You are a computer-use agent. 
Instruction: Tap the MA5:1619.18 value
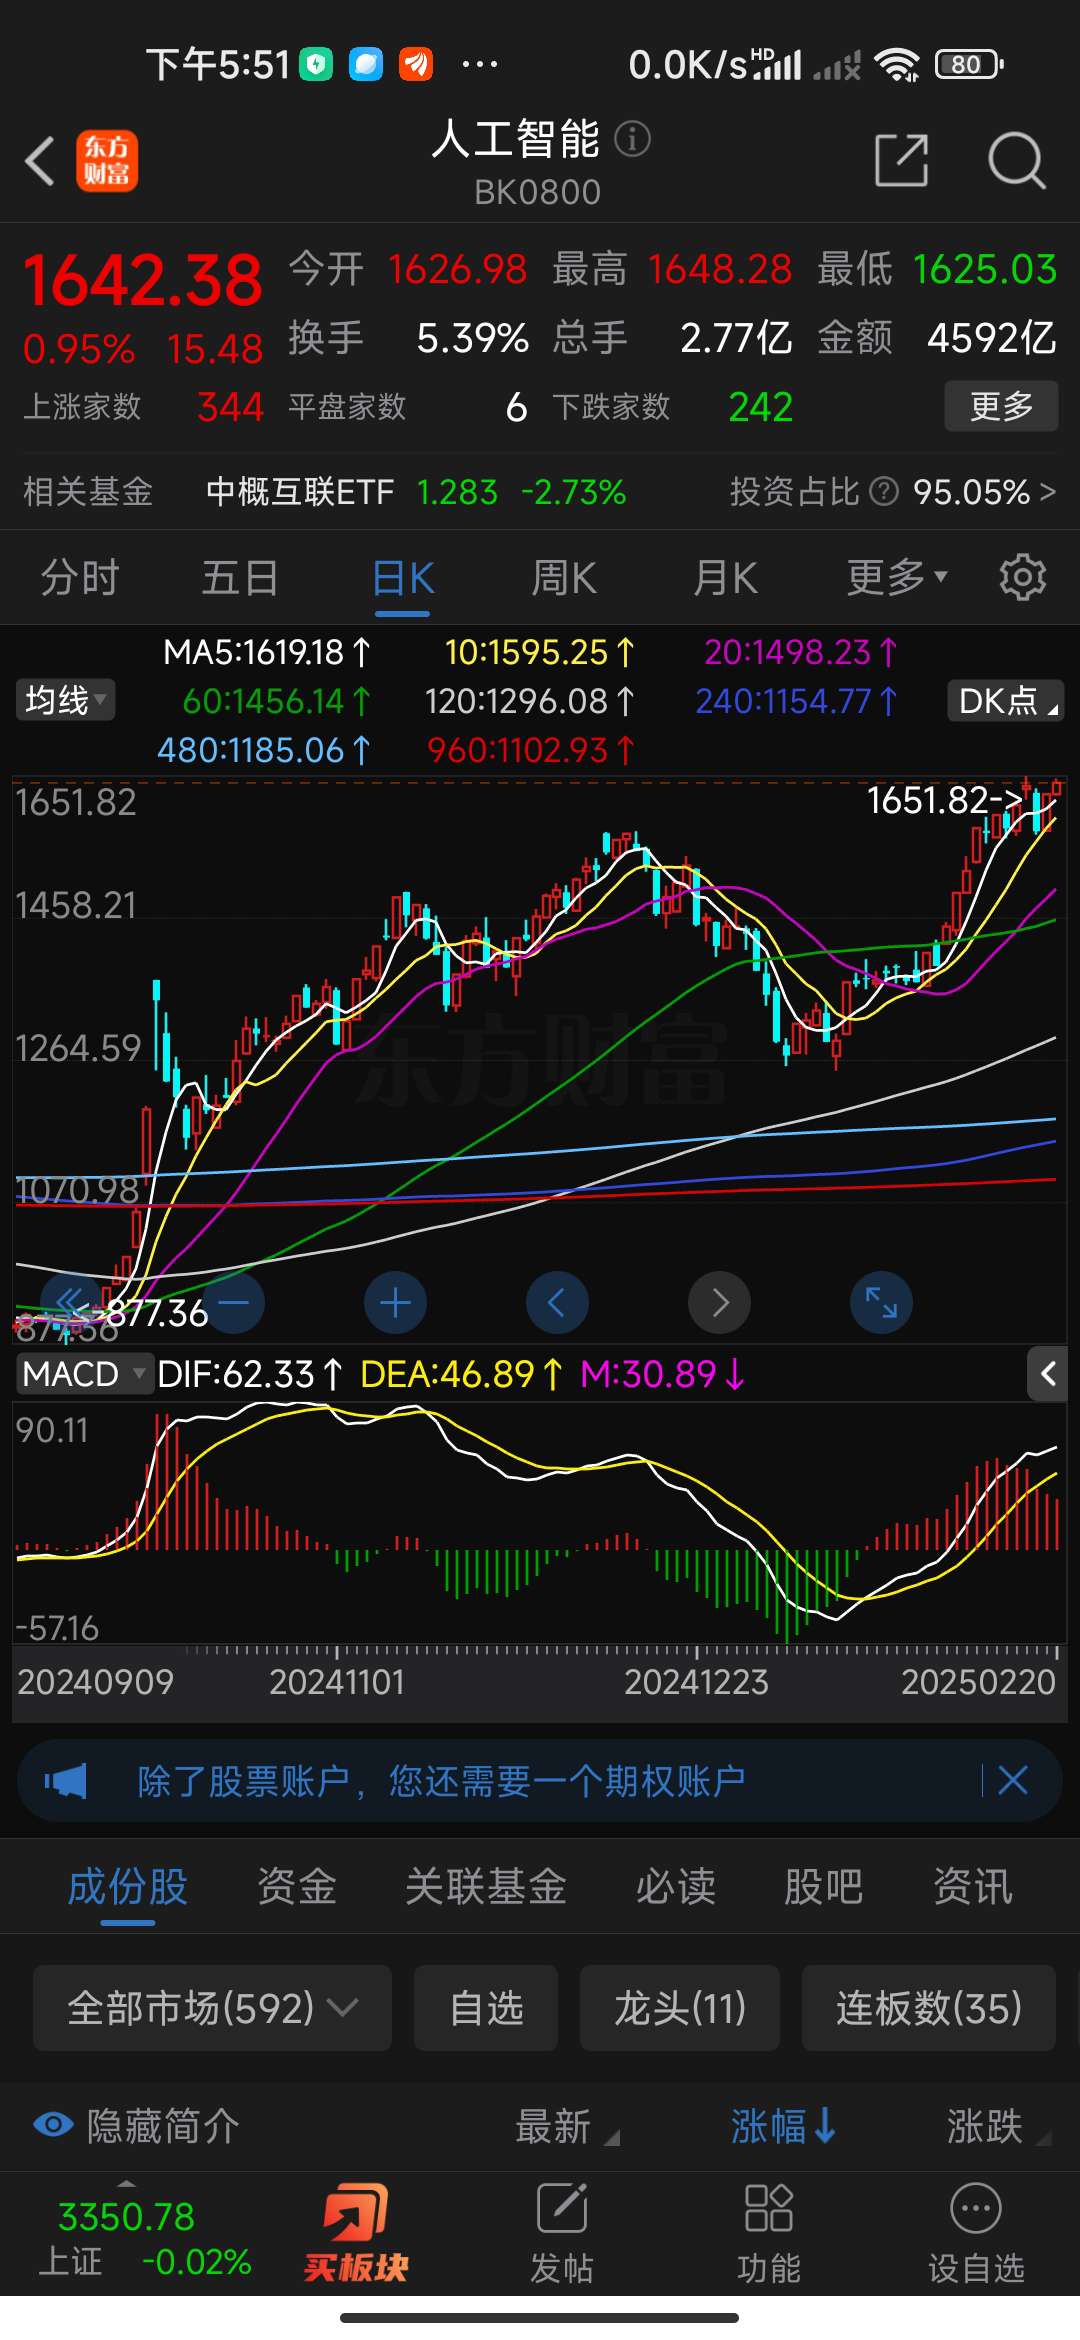[267, 653]
